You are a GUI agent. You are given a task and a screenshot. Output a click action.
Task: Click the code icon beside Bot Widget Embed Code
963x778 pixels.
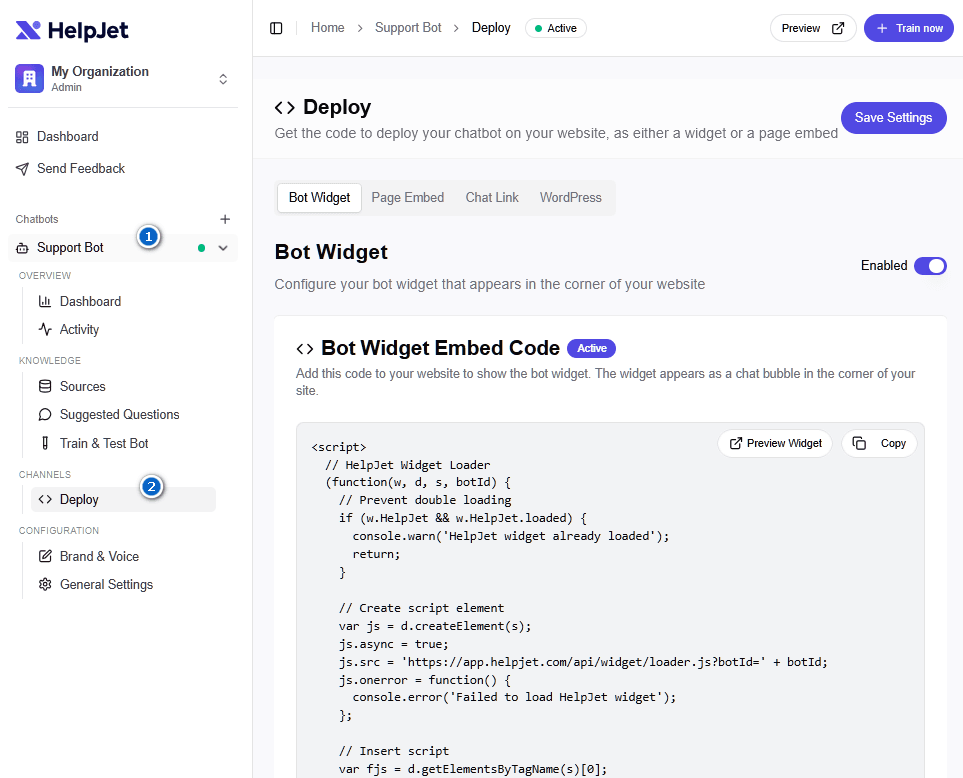point(305,349)
